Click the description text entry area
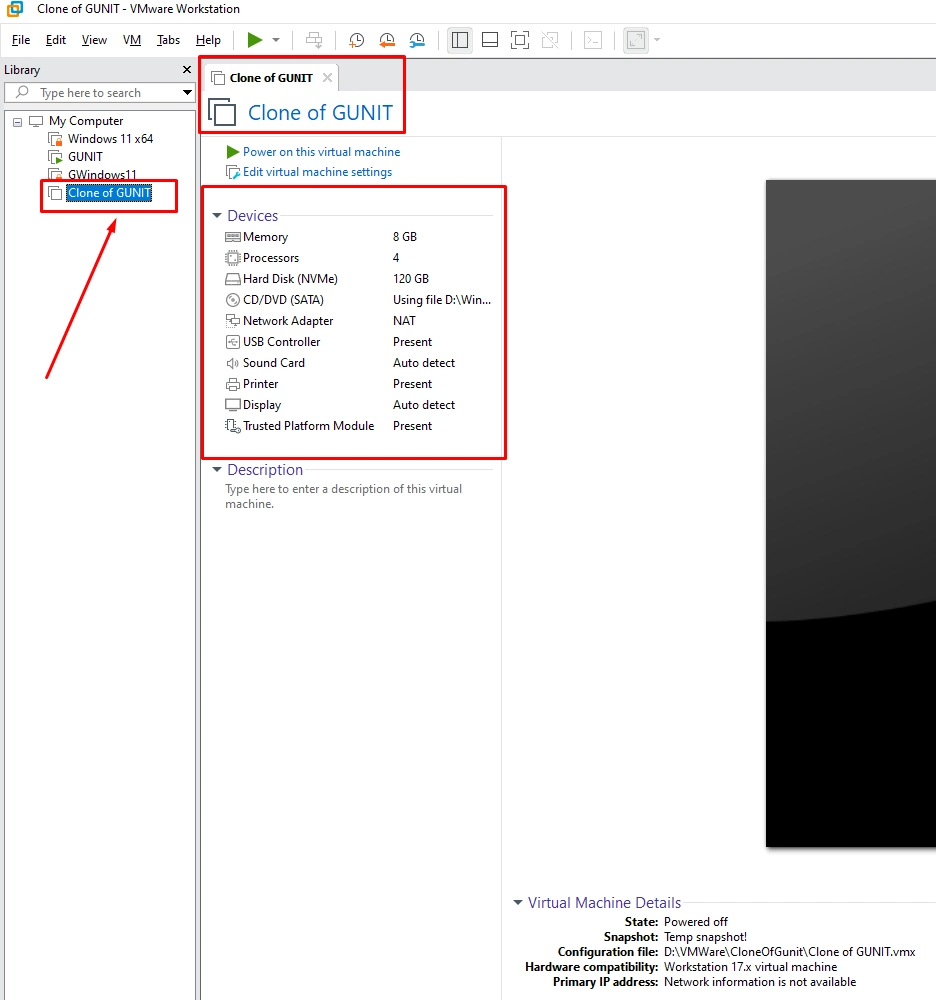This screenshot has height=1000, width=936. pos(344,496)
